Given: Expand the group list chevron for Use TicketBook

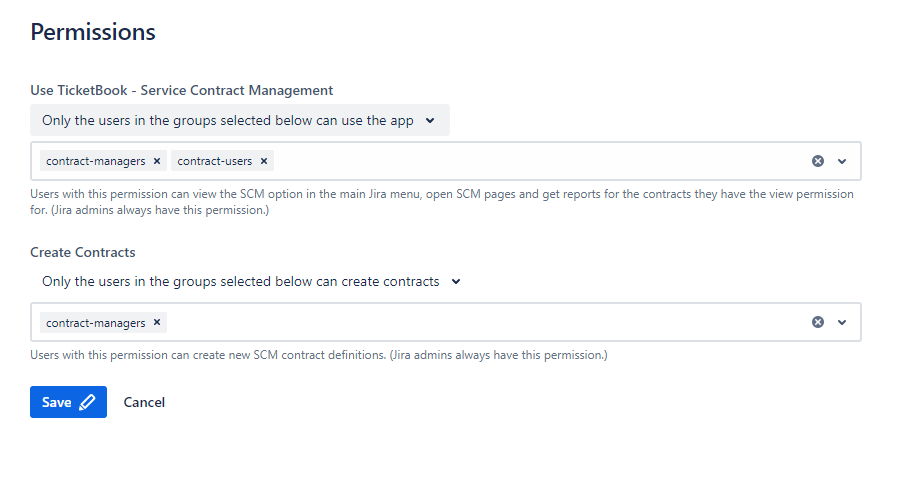Looking at the screenshot, I should pos(842,161).
